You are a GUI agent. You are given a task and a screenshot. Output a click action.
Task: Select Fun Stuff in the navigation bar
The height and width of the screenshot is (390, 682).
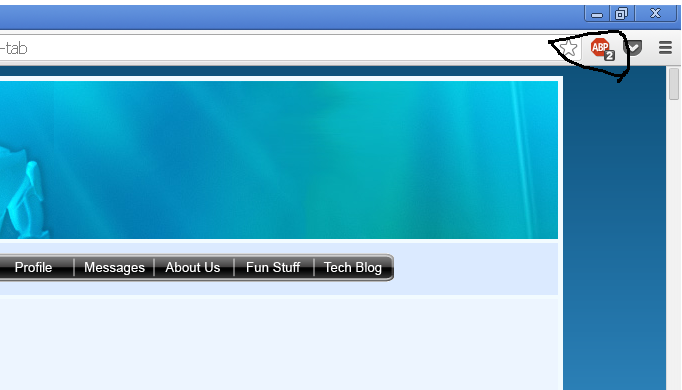tap(273, 267)
